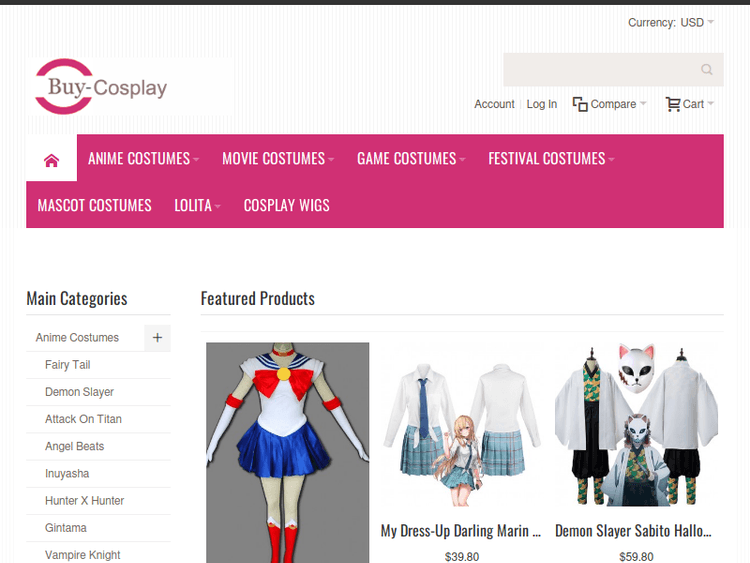The image size is (750, 563).
Task: Click Demon Slayer Sabito Hallo... title
Action: (633, 531)
